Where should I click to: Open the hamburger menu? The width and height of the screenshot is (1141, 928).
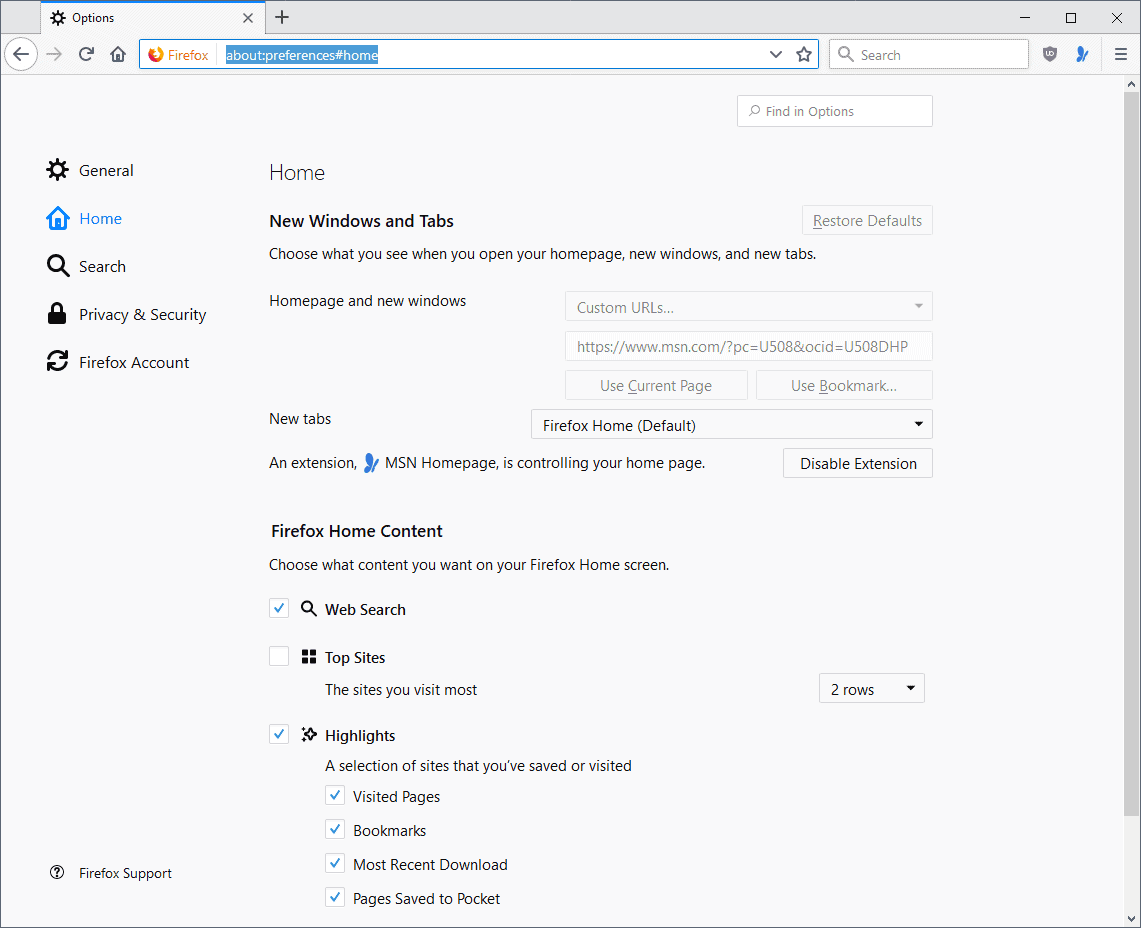coord(1121,54)
